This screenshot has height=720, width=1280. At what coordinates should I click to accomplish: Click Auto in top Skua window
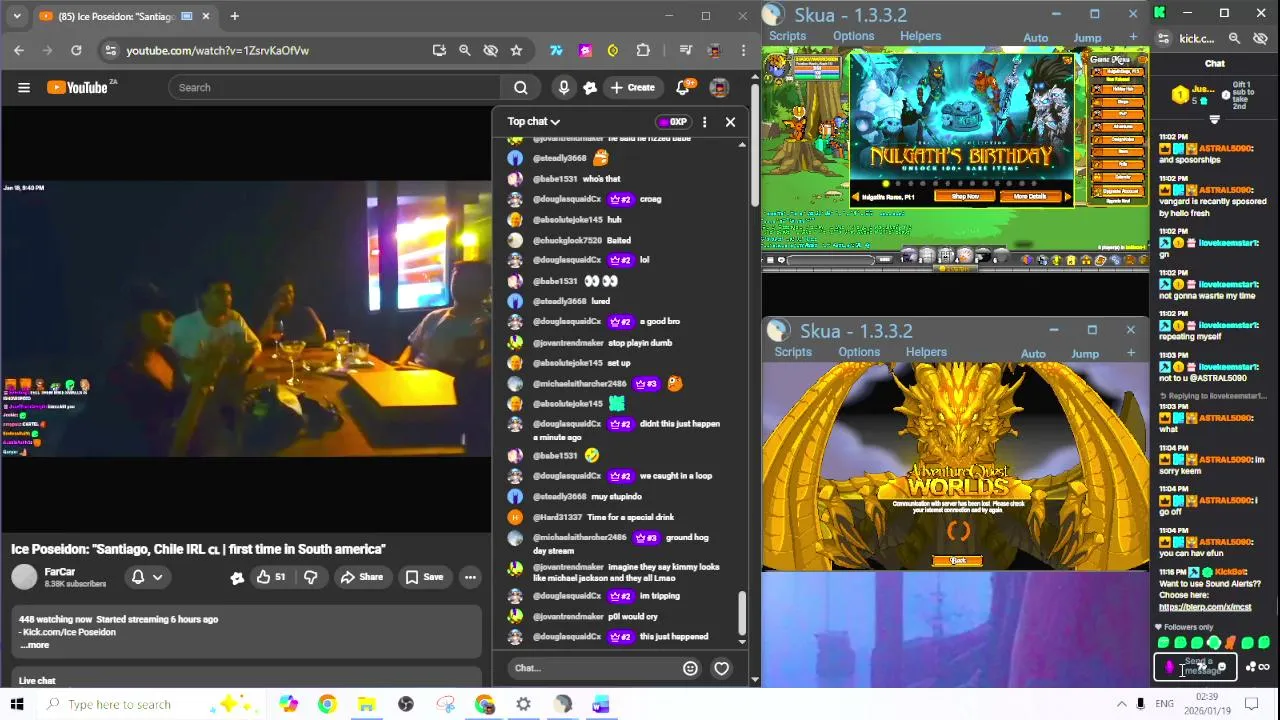coord(1036,38)
